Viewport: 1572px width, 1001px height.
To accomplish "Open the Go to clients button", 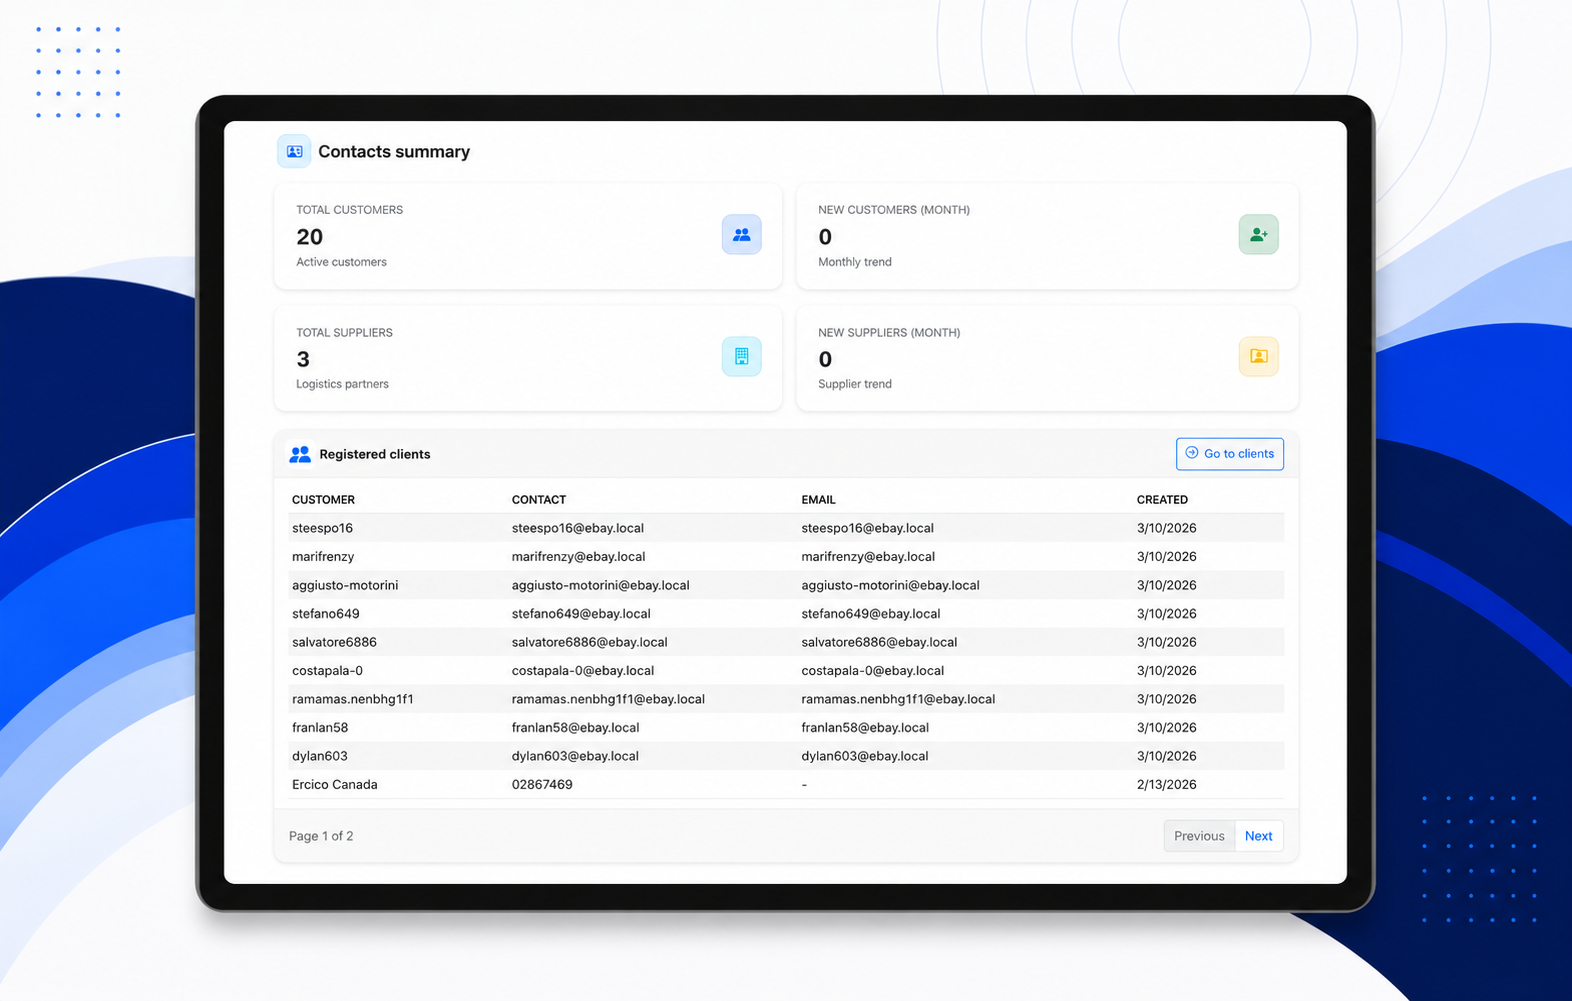I will 1229,453.
